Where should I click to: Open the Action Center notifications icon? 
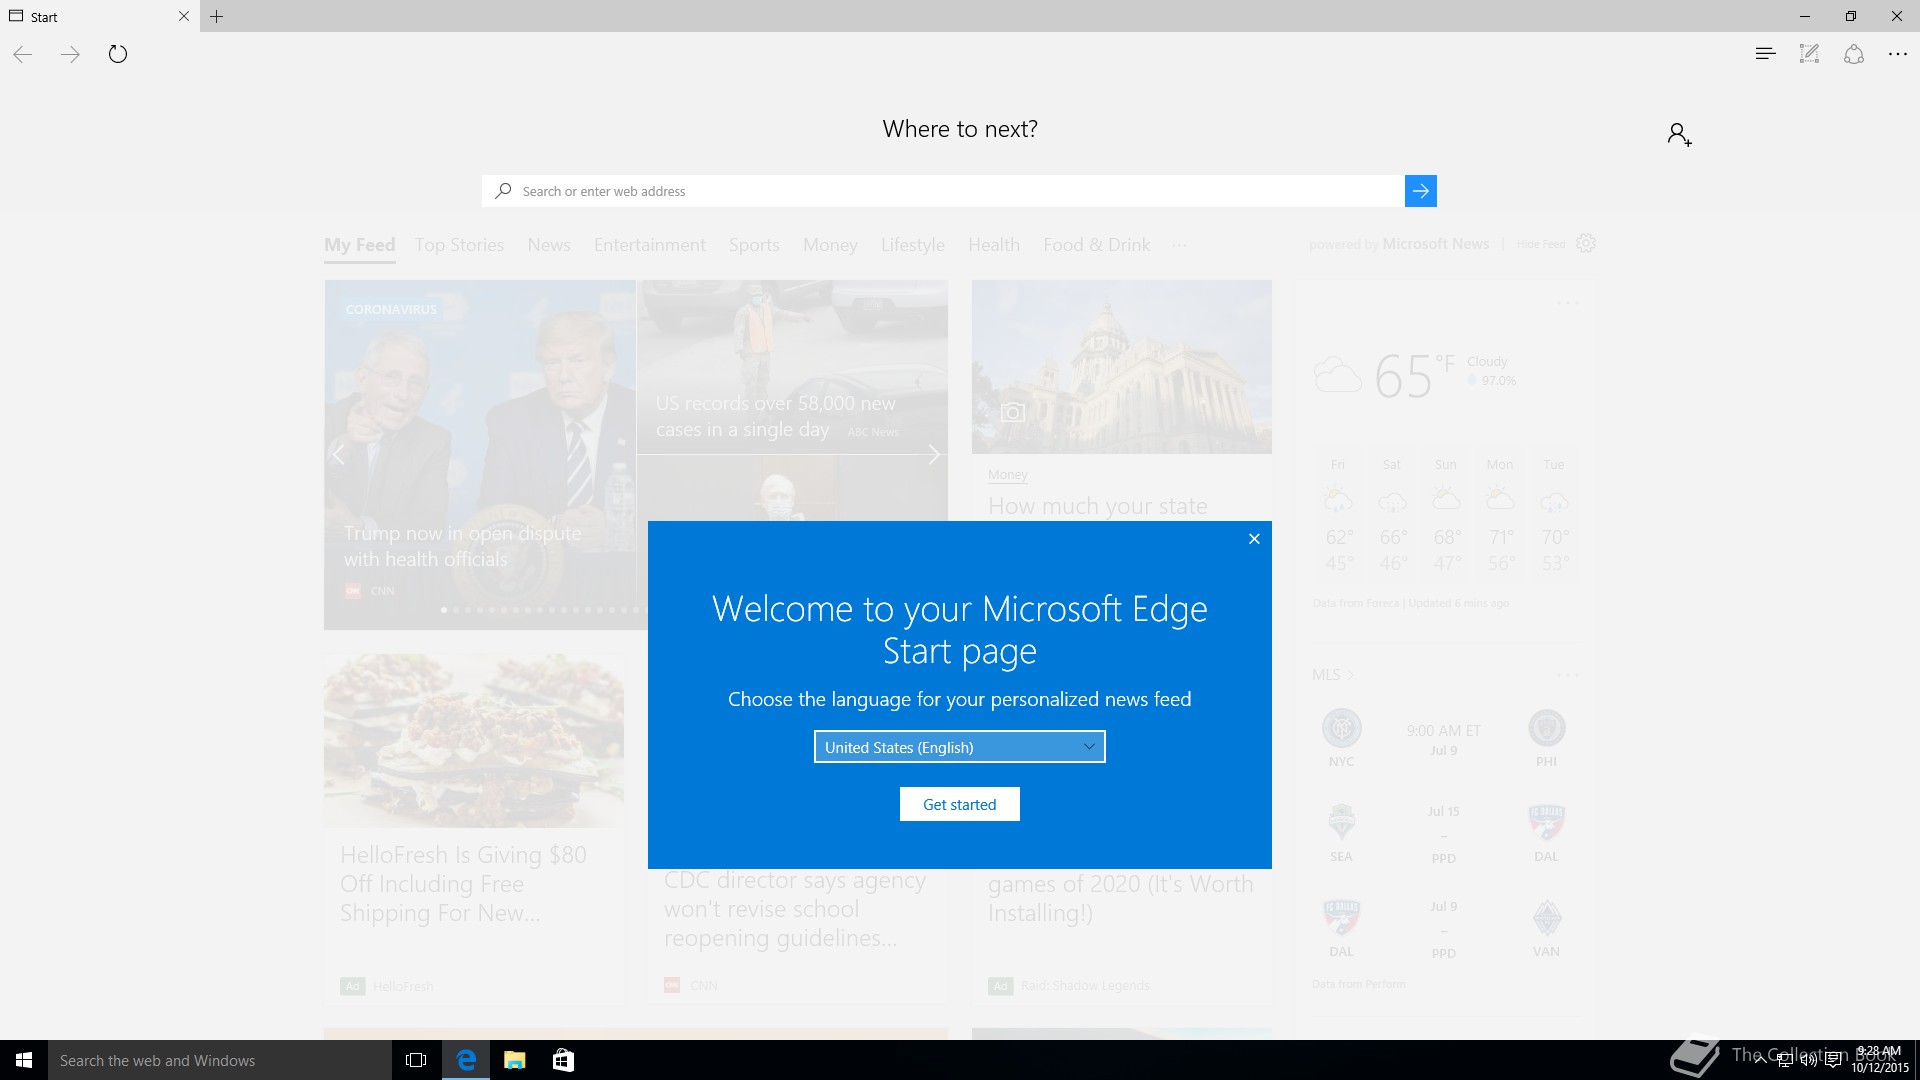pyautogui.click(x=1833, y=1060)
